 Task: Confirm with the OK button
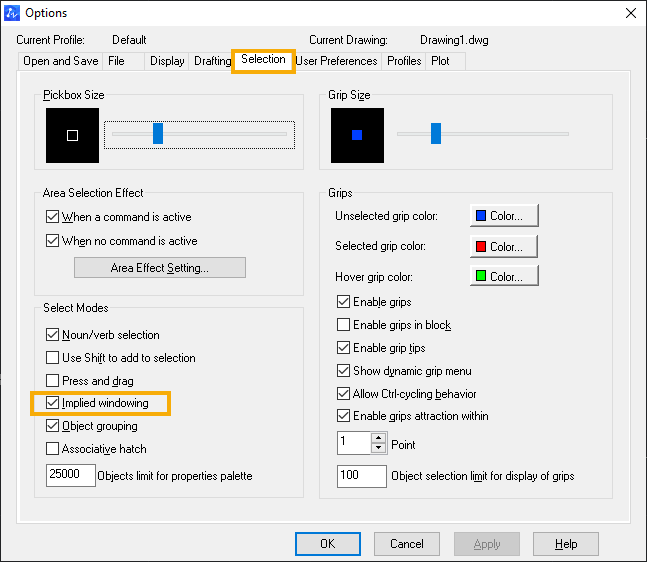(x=328, y=544)
